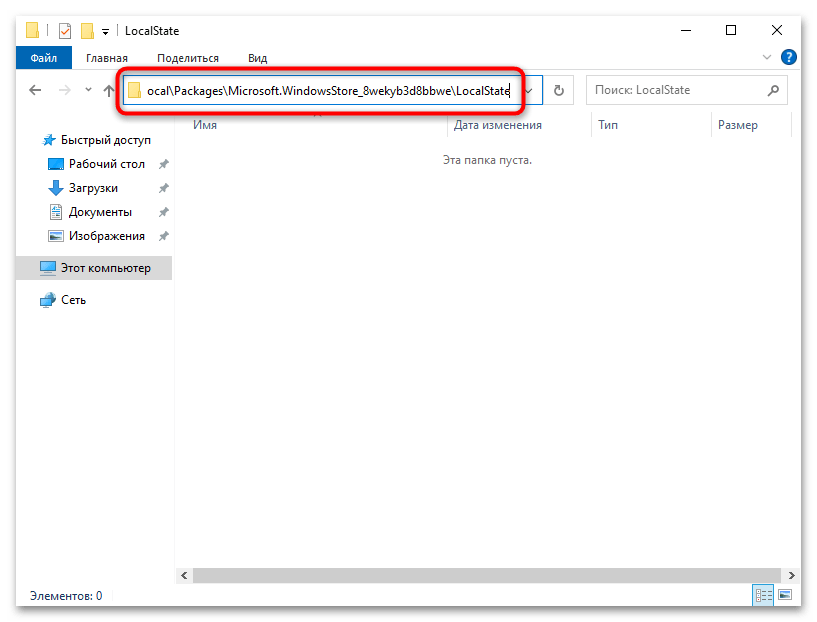Click the folder icon in address bar
This screenshot has width=817, height=622.
click(x=134, y=91)
